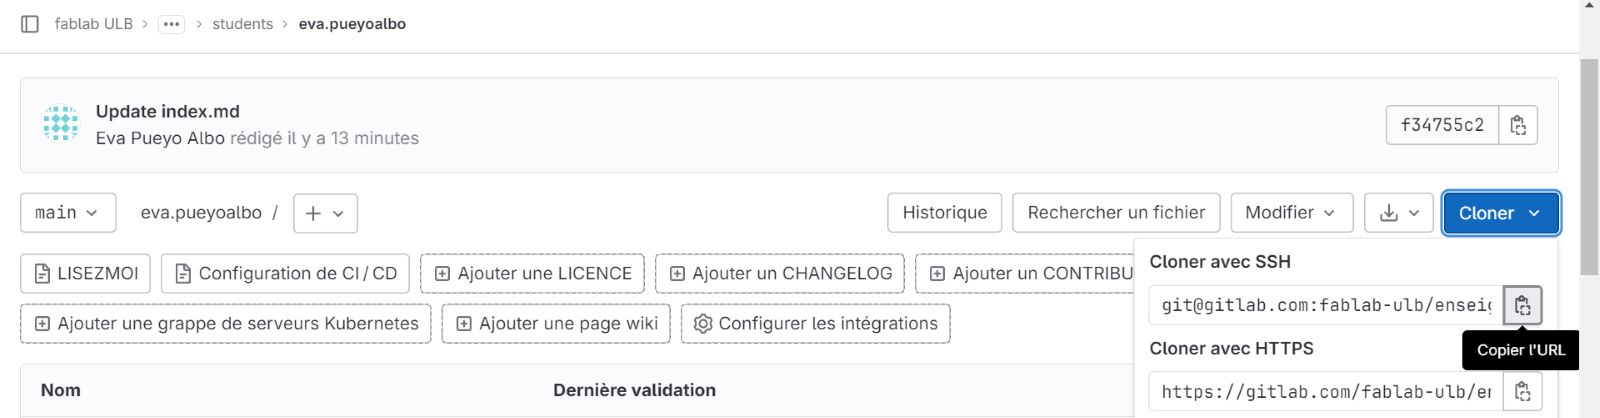Select Rechercher un fichier
Screen dimensions: 1600x418
[x=1116, y=213]
